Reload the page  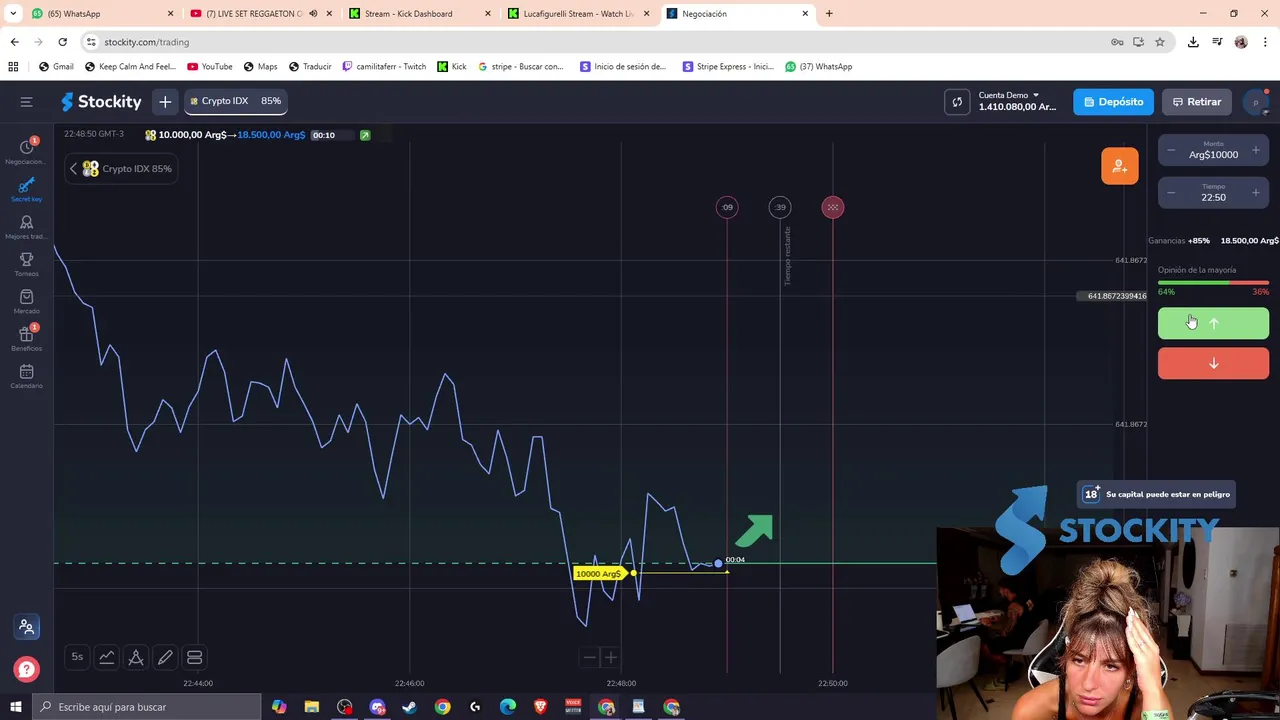pyautogui.click(x=62, y=42)
